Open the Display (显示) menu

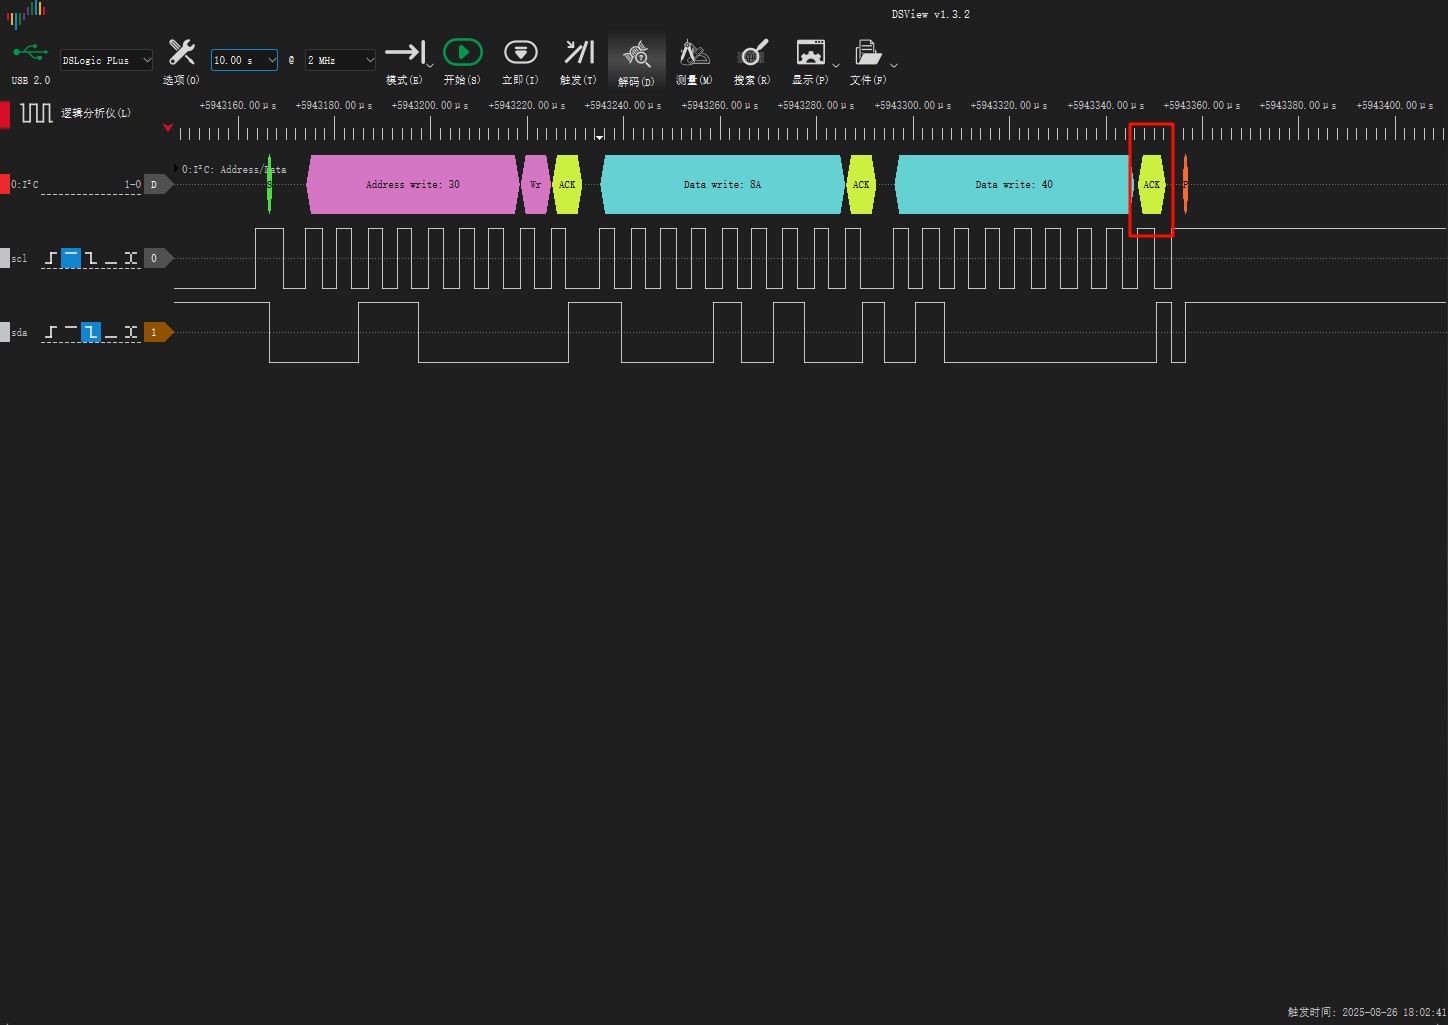point(810,53)
